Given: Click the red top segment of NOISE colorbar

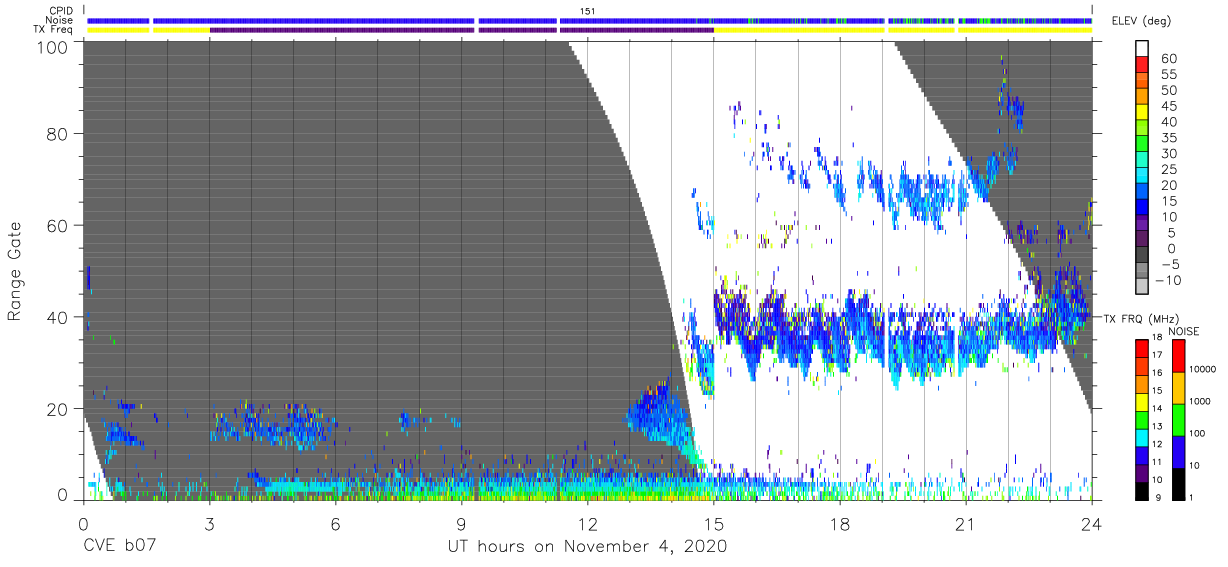Looking at the screenshot, I should (x=1177, y=356).
